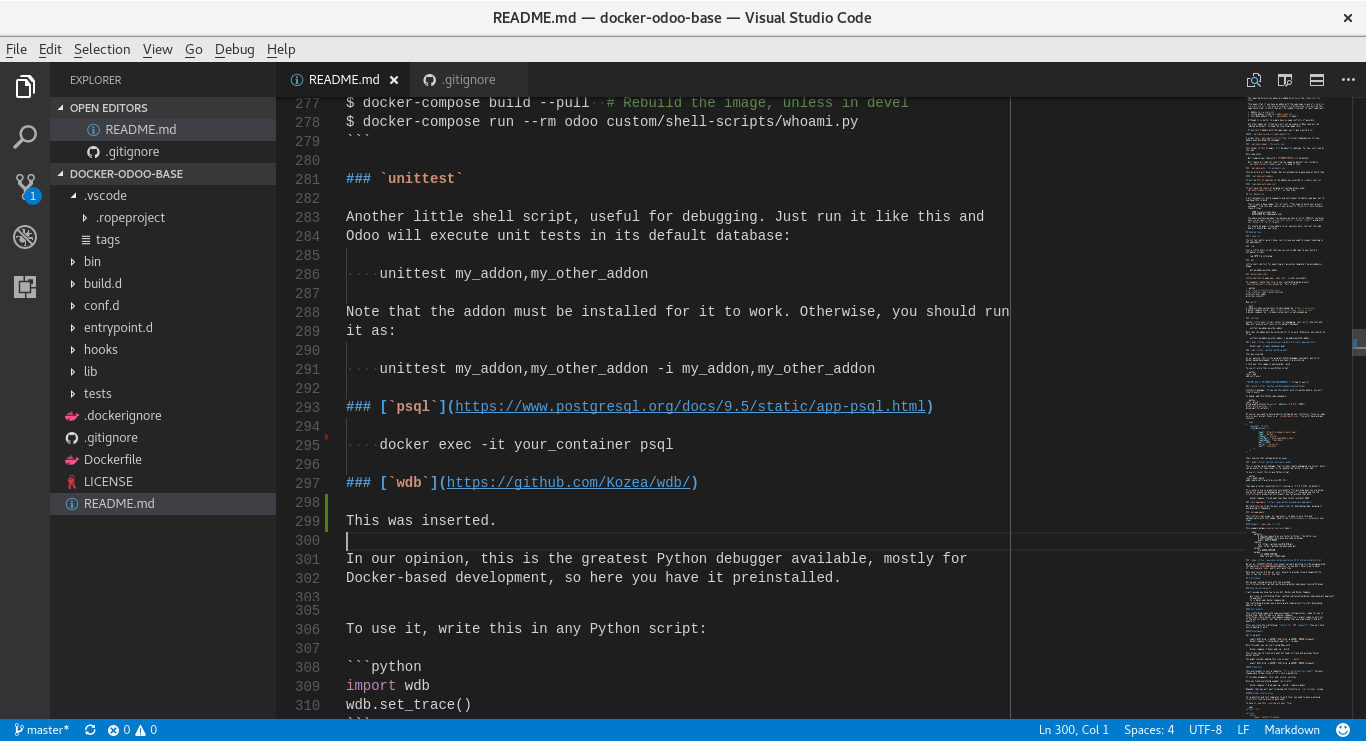The width and height of the screenshot is (1366, 741).
Task: Open the Debug menu
Action: (x=235, y=49)
